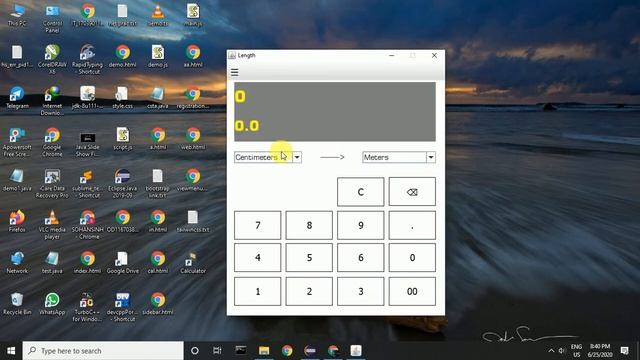This screenshot has height=360, width=640.
Task: Open RapidTyping shortcut on desktop
Action: point(87,60)
